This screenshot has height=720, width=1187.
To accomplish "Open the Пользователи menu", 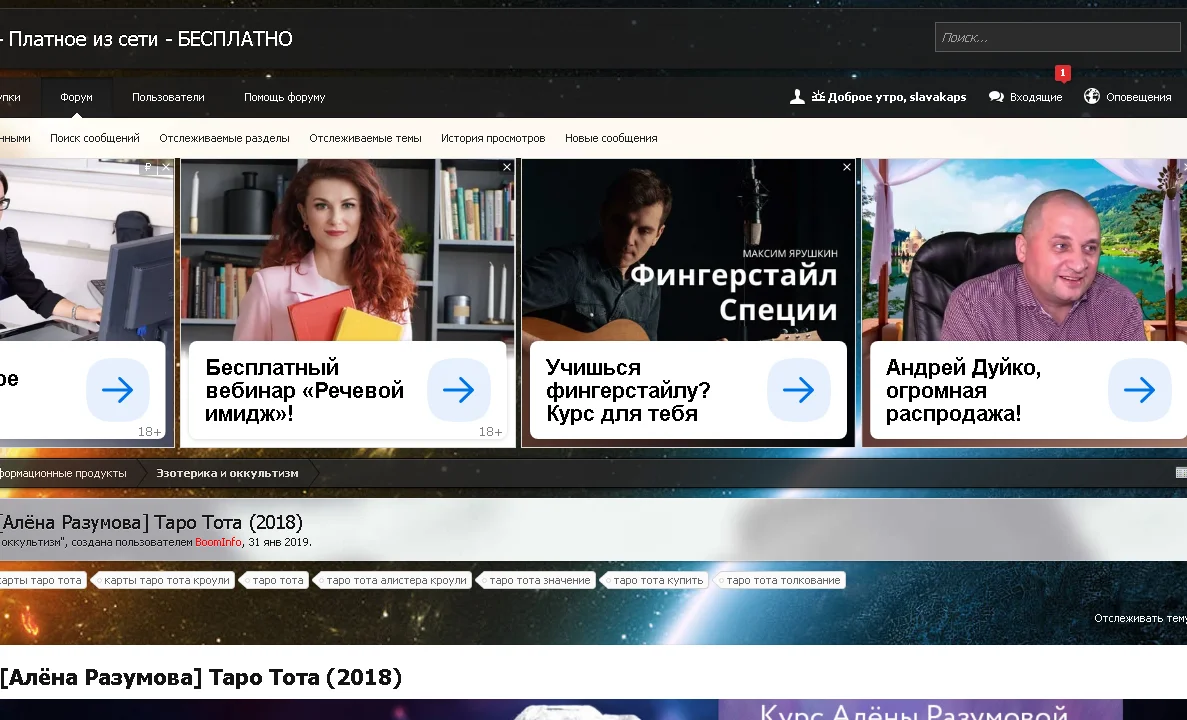I will 168,97.
